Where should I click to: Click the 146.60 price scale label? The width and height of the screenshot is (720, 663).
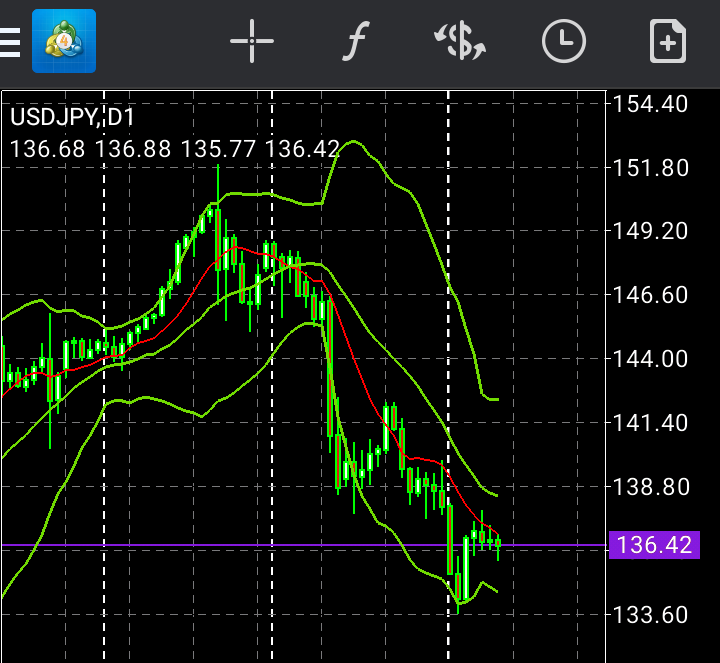[650, 295]
